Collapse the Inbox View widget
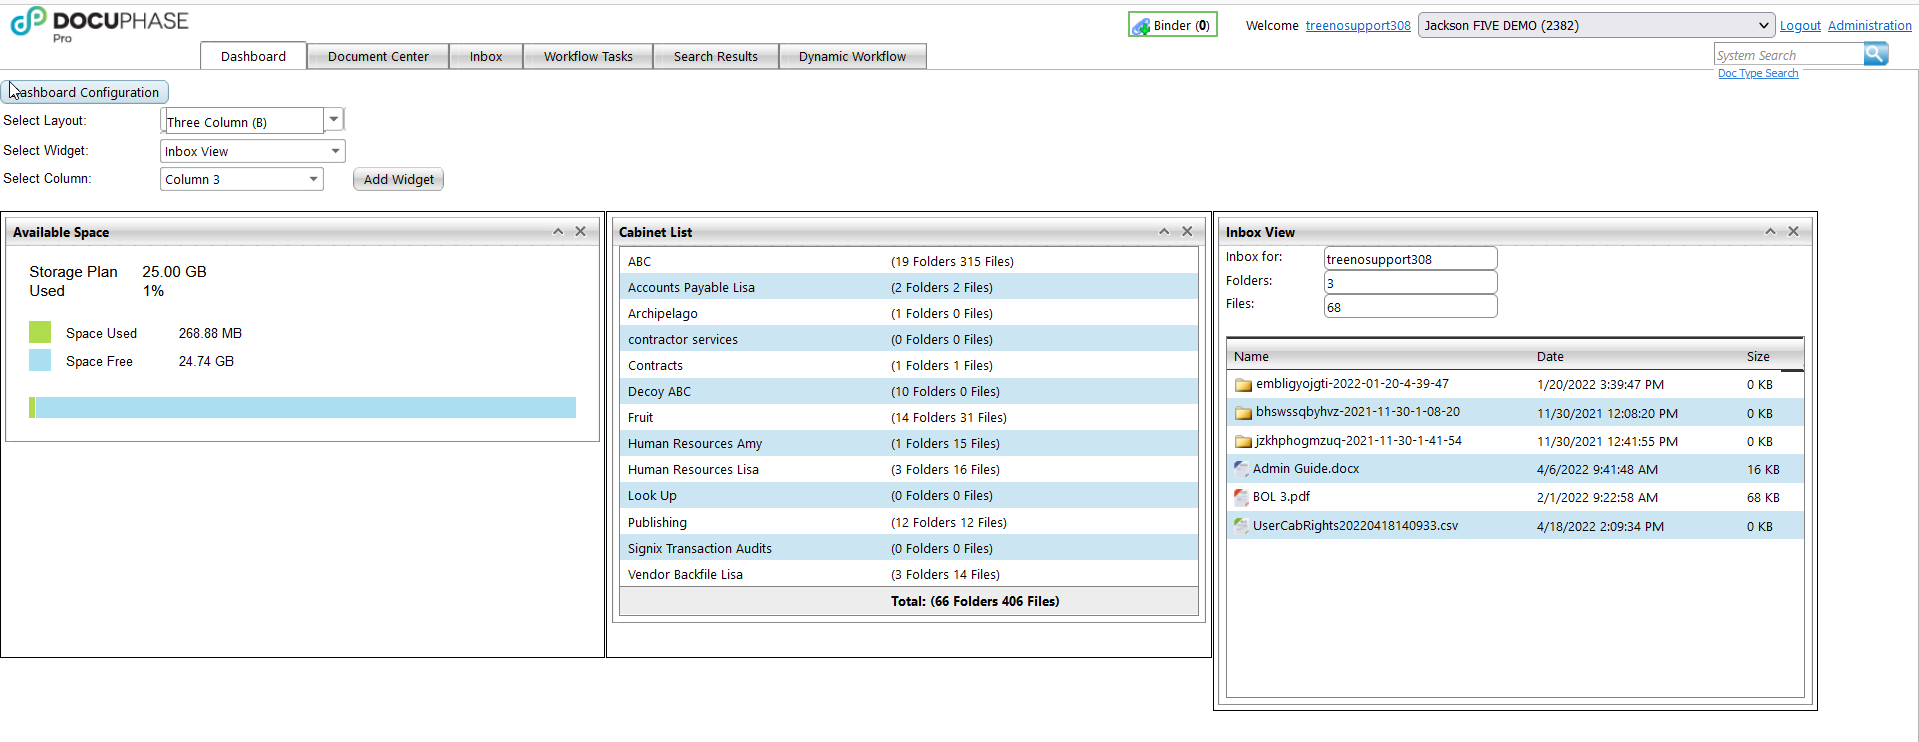Image resolution: width=1919 pixels, height=742 pixels. pyautogui.click(x=1770, y=231)
